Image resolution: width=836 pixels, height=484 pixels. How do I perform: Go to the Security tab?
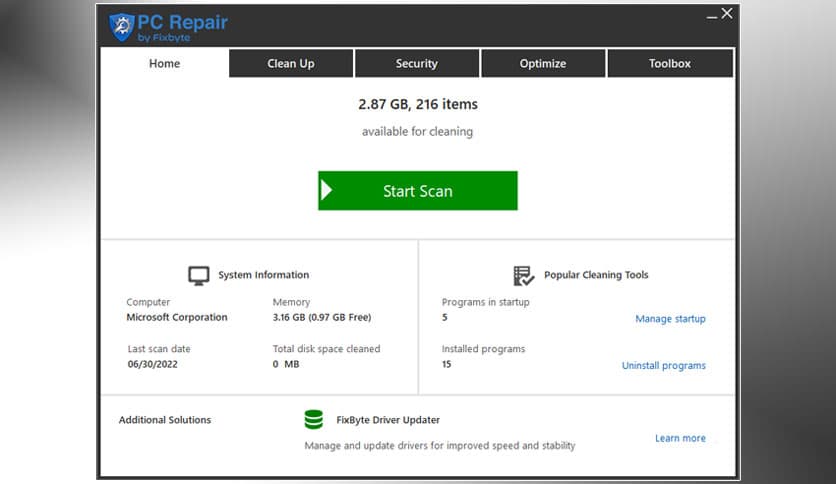[x=416, y=63]
